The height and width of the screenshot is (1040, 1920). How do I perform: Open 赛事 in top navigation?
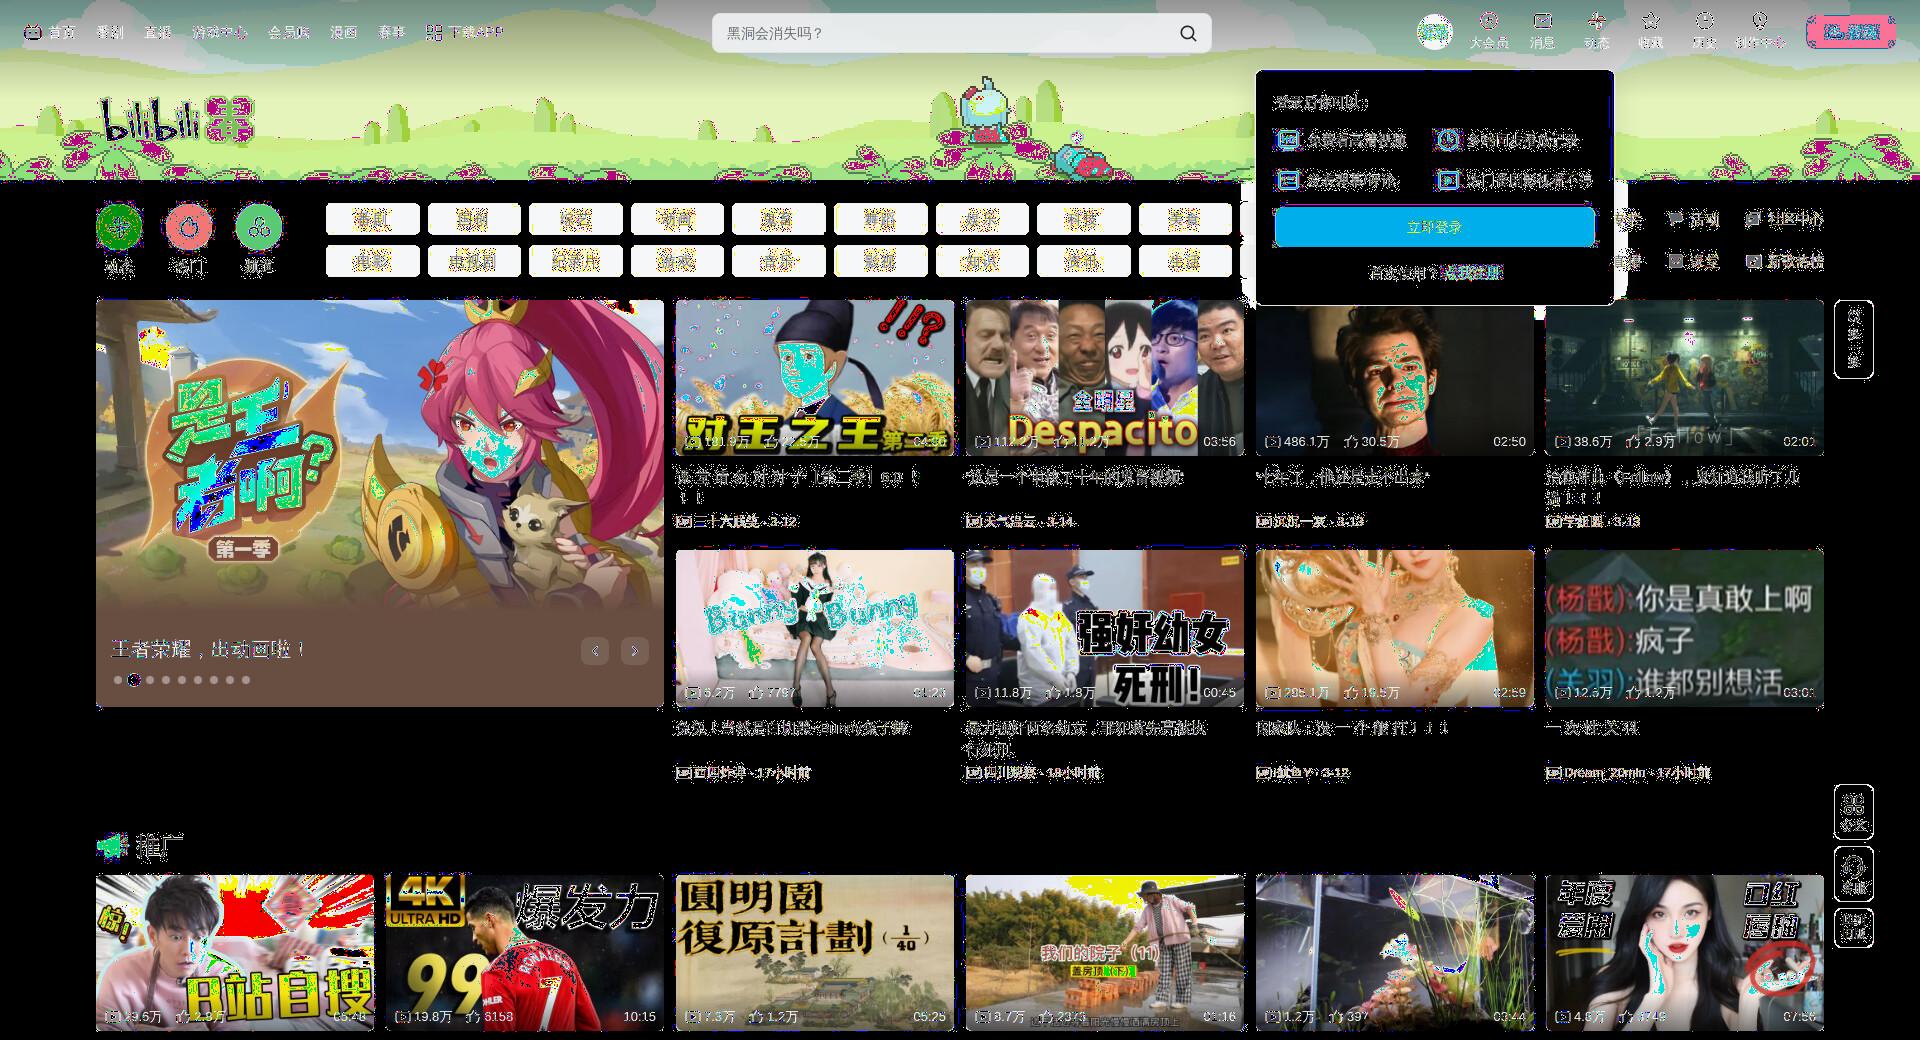tap(391, 32)
